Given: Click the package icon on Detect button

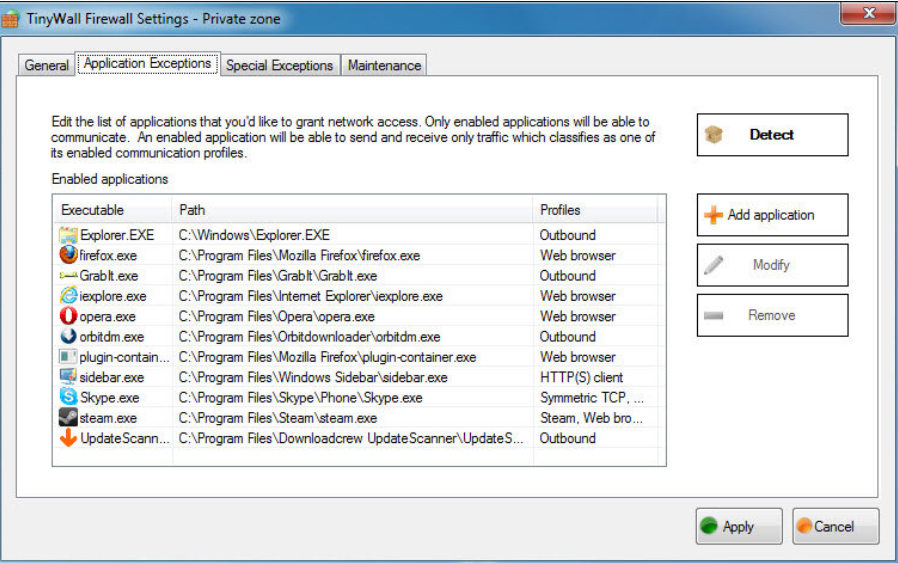Looking at the screenshot, I should click(x=714, y=135).
